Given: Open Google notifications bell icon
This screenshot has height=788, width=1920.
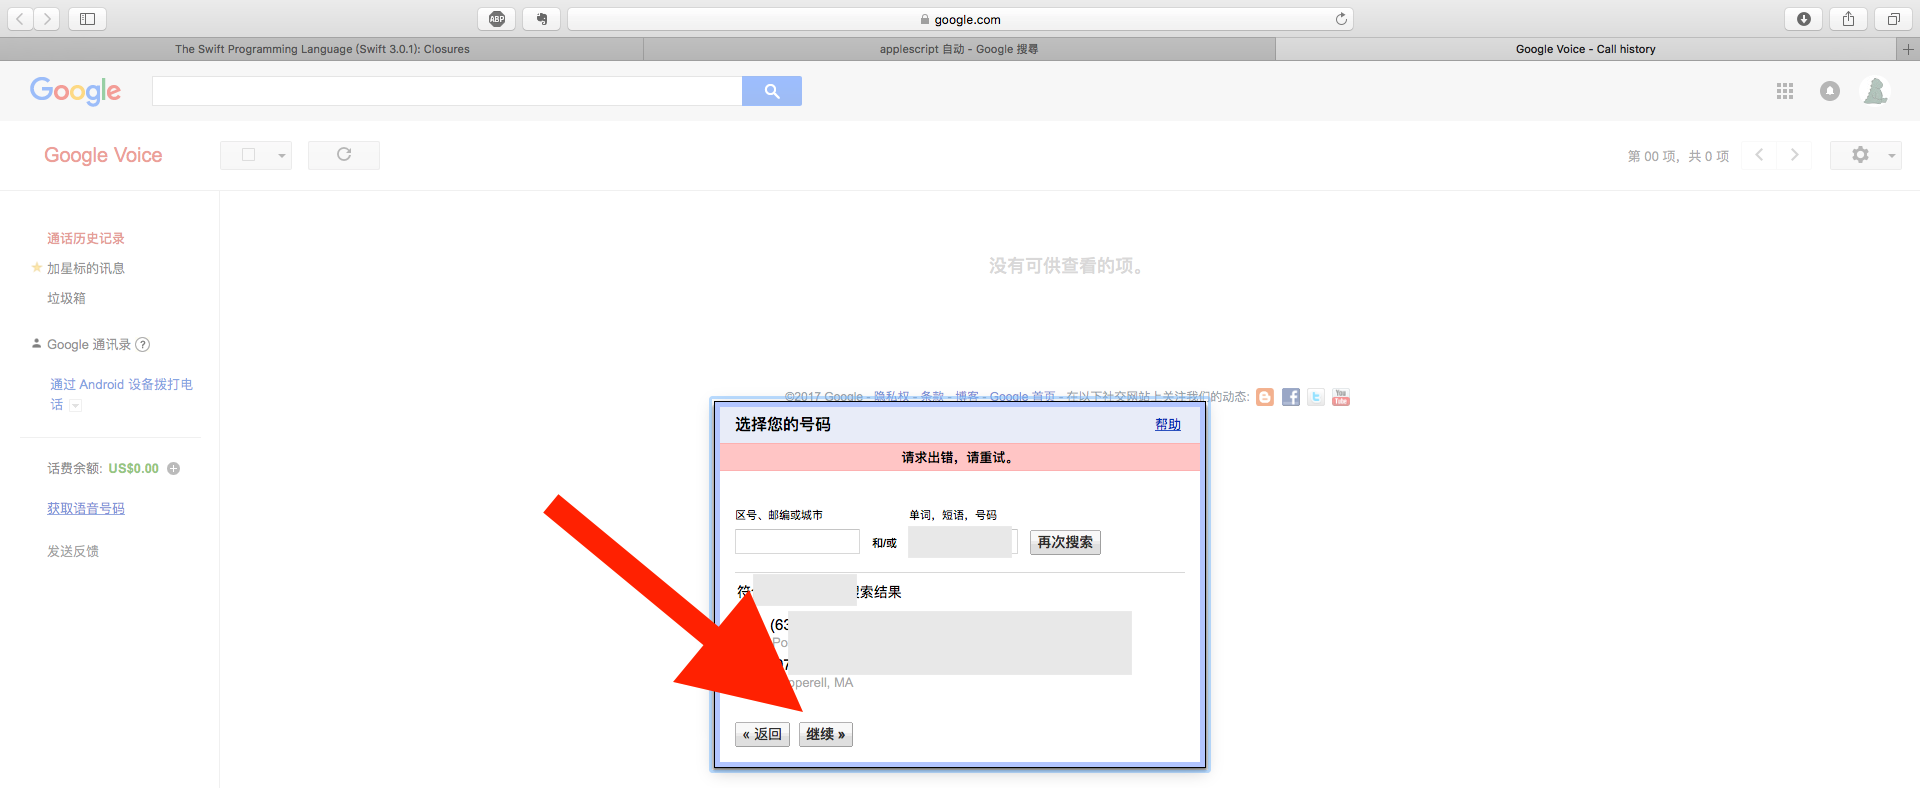Looking at the screenshot, I should [x=1830, y=91].
